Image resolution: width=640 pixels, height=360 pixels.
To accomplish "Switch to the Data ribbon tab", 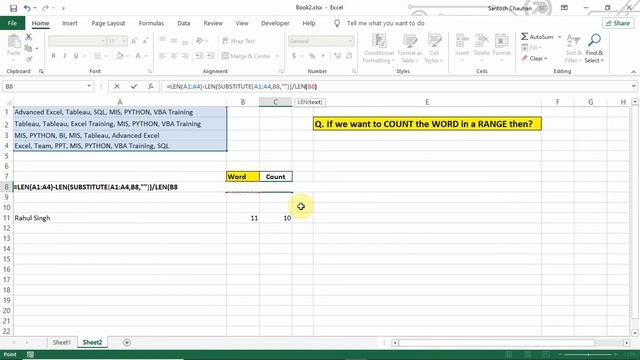I will tap(184, 23).
